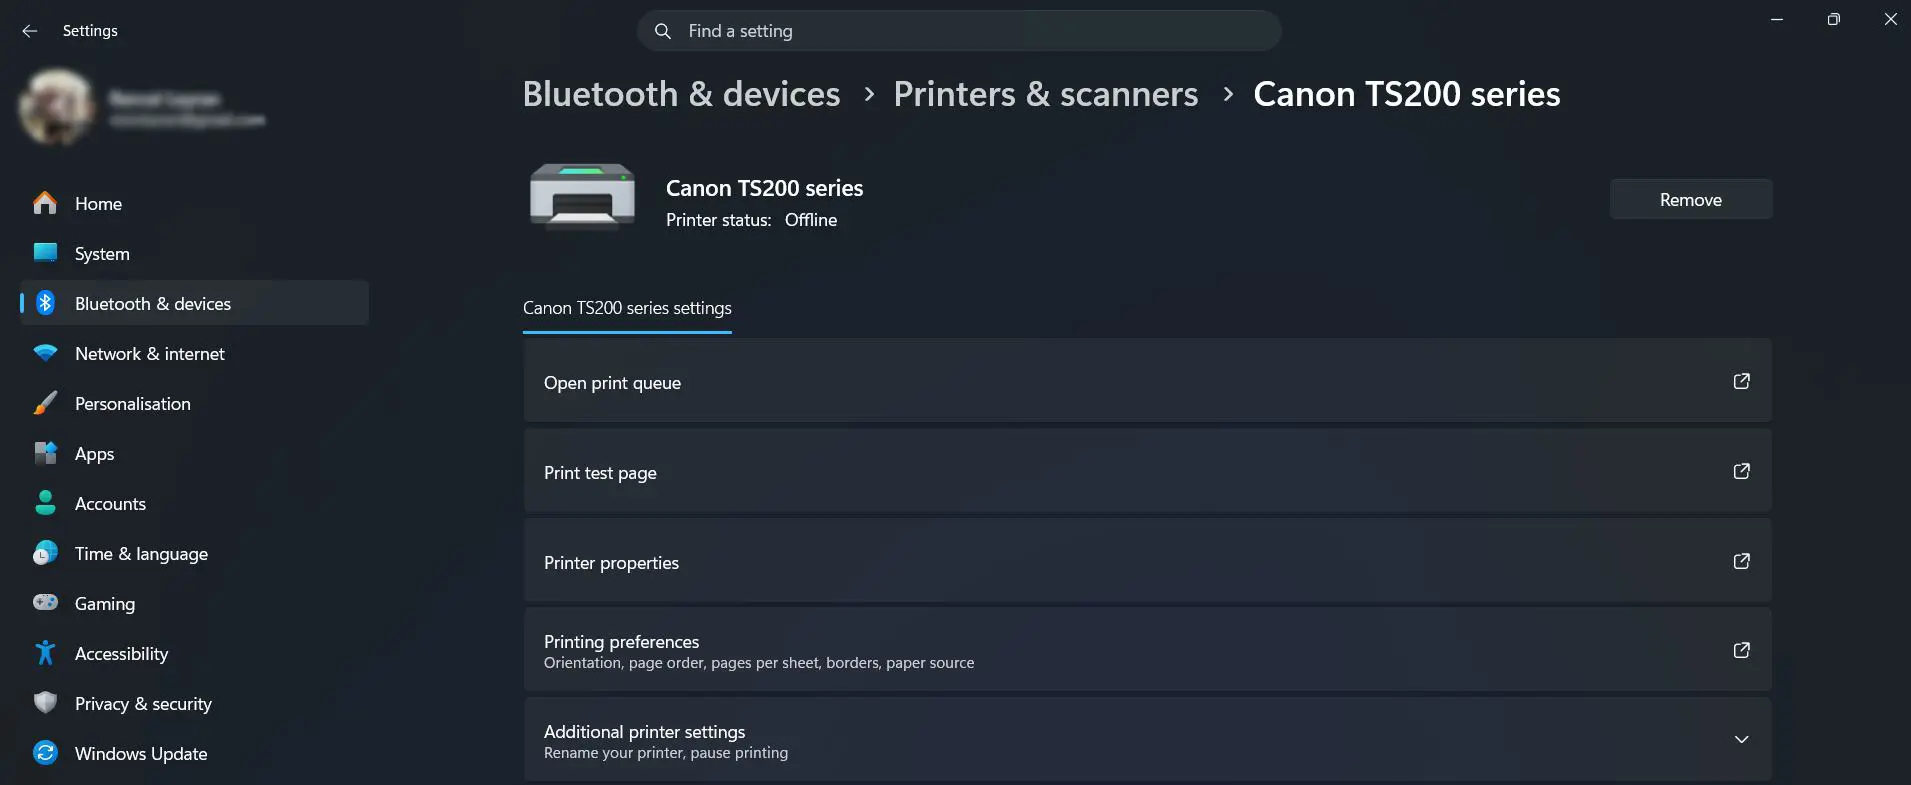
Task: Go to Gaming settings
Action: 194,603
